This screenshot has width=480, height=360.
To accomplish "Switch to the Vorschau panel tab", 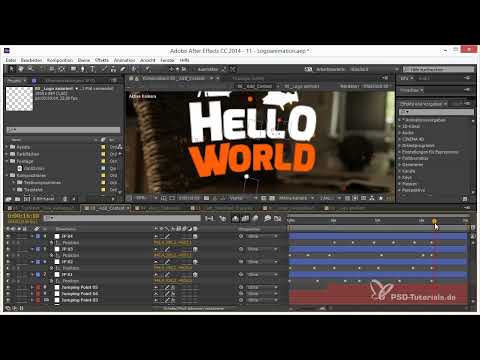I will pyautogui.click(x=411, y=90).
